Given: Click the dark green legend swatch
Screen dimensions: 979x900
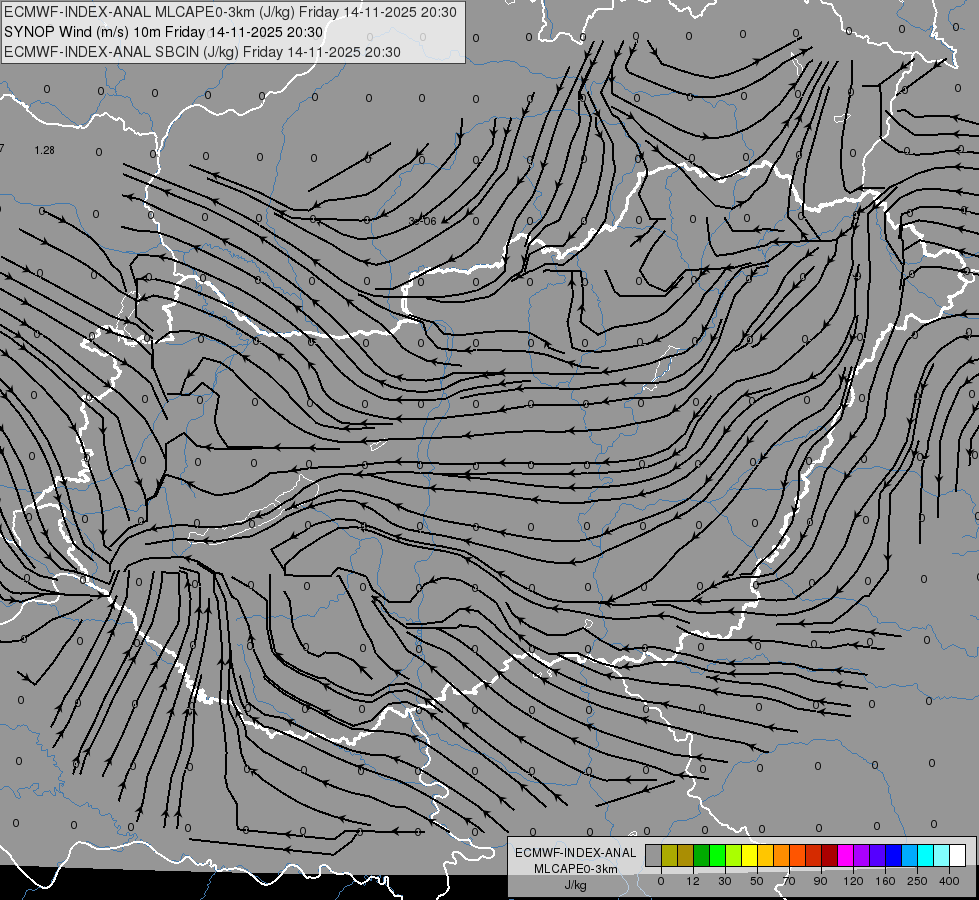Looking at the screenshot, I should click(x=702, y=855).
